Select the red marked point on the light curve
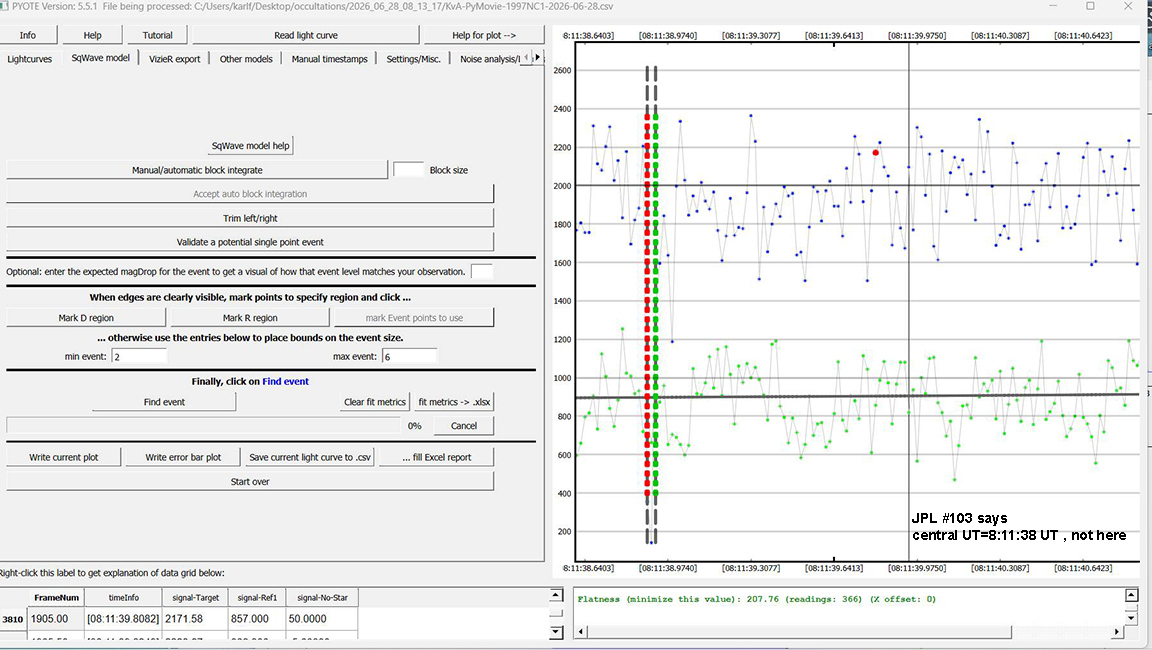The height and width of the screenshot is (650, 1152). [x=876, y=153]
